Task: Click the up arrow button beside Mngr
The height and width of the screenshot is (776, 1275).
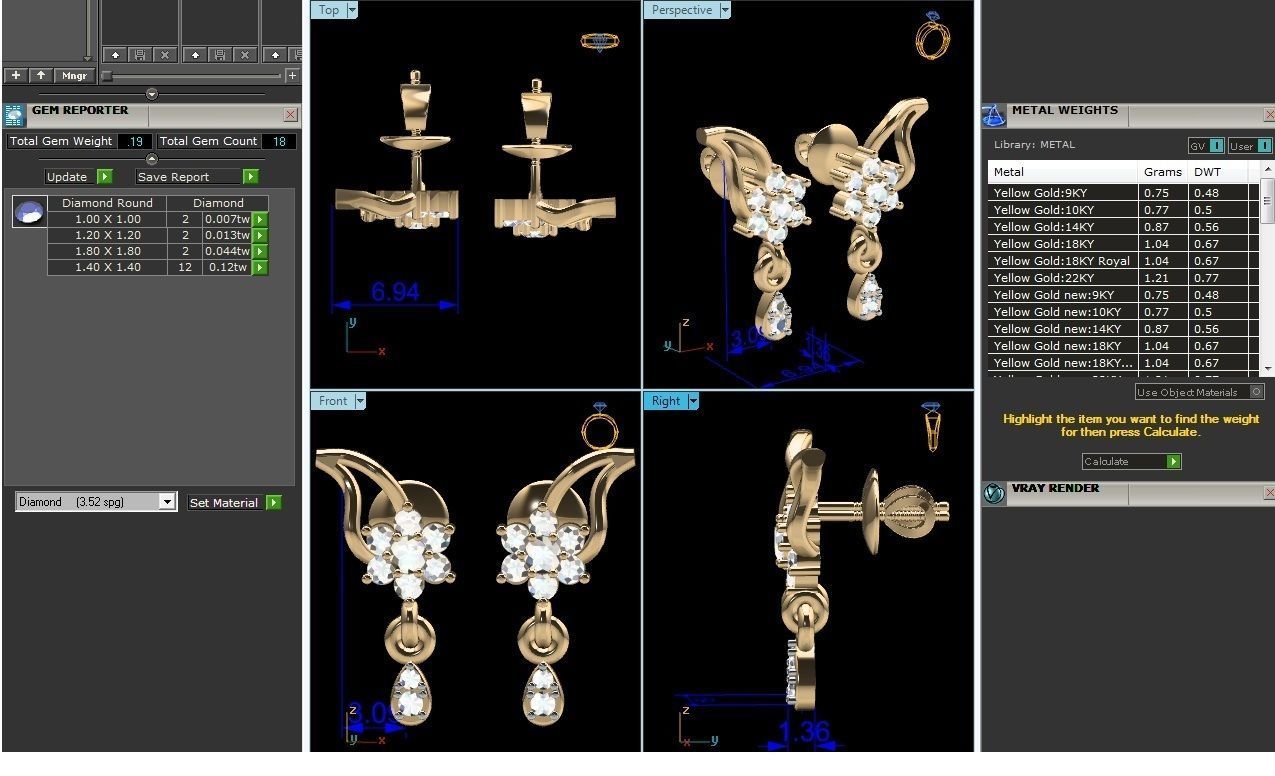Action: click(x=41, y=75)
